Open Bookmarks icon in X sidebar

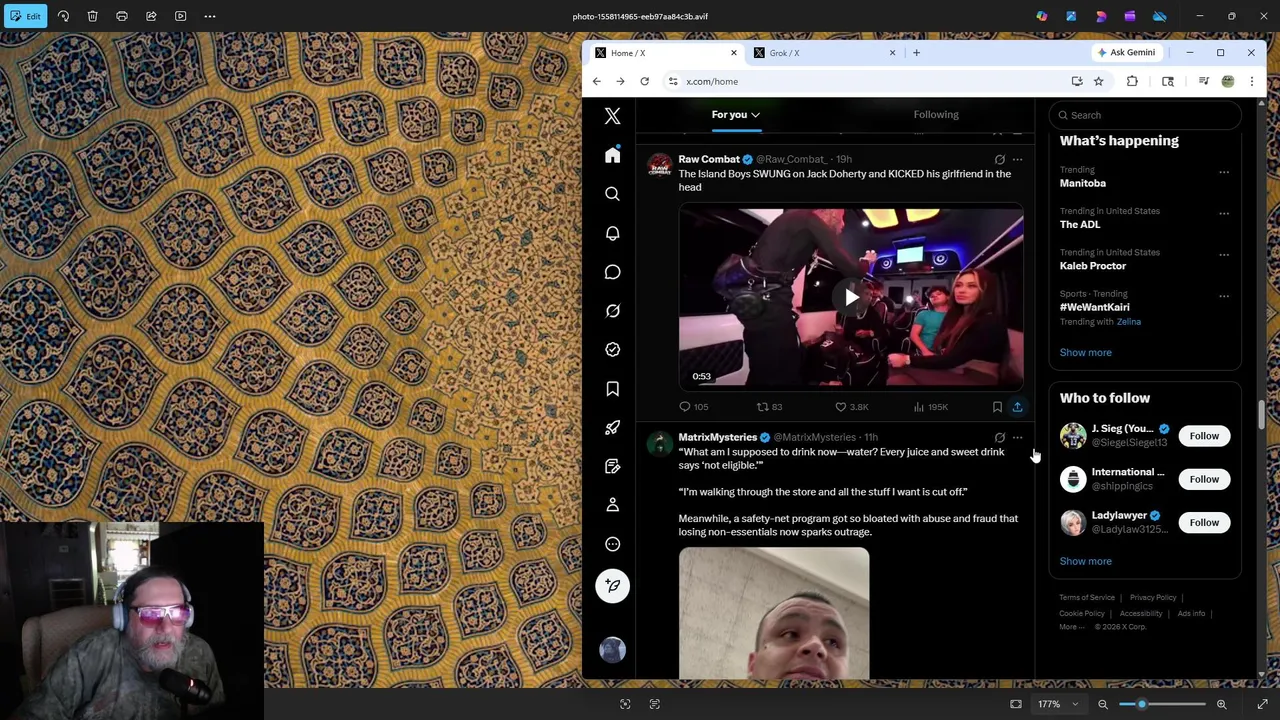(612, 389)
